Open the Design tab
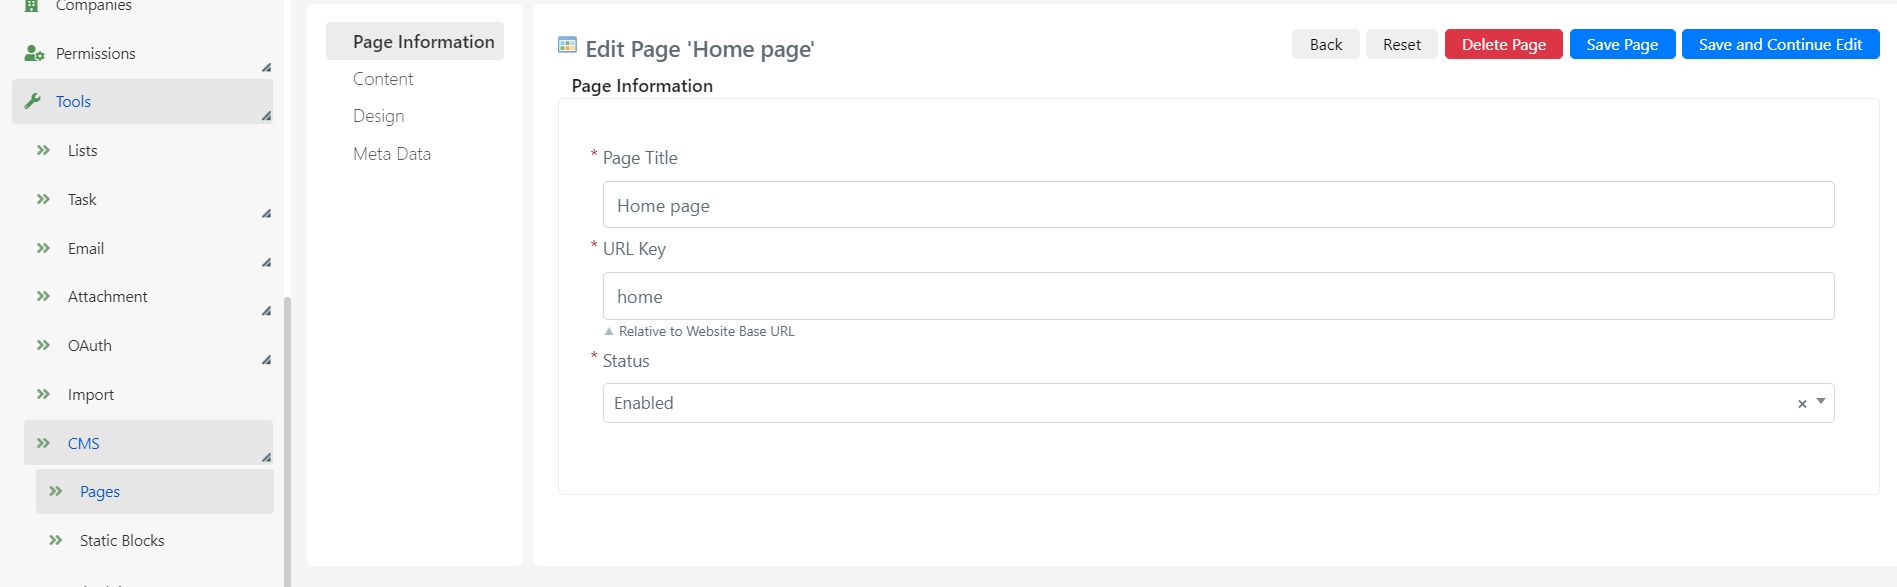 379,116
